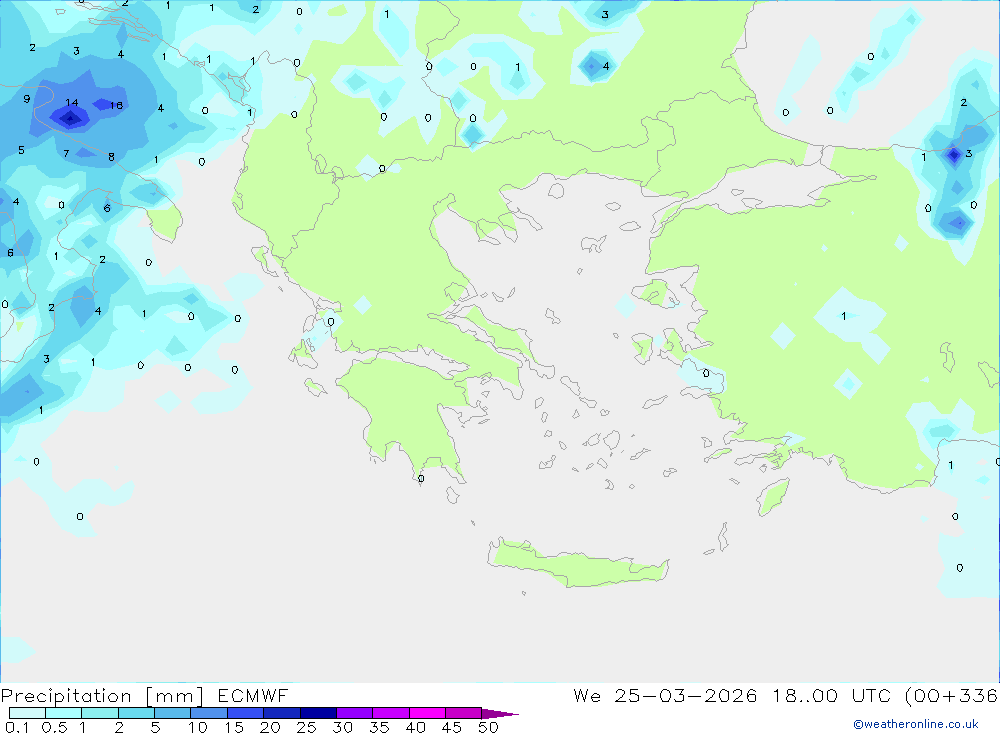Click the "5" label under the legend bar
The image size is (1000, 733).
pyautogui.click(x=155, y=727)
